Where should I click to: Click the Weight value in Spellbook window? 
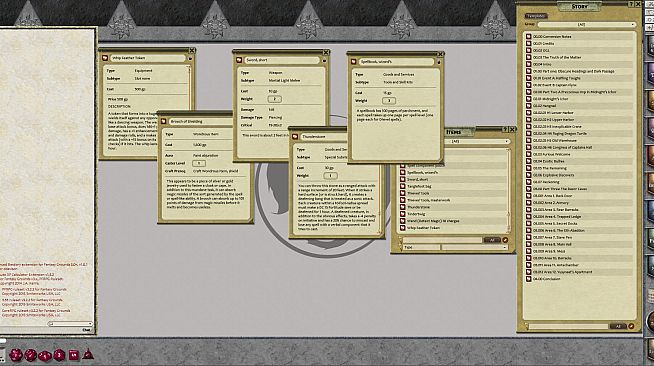click(389, 100)
